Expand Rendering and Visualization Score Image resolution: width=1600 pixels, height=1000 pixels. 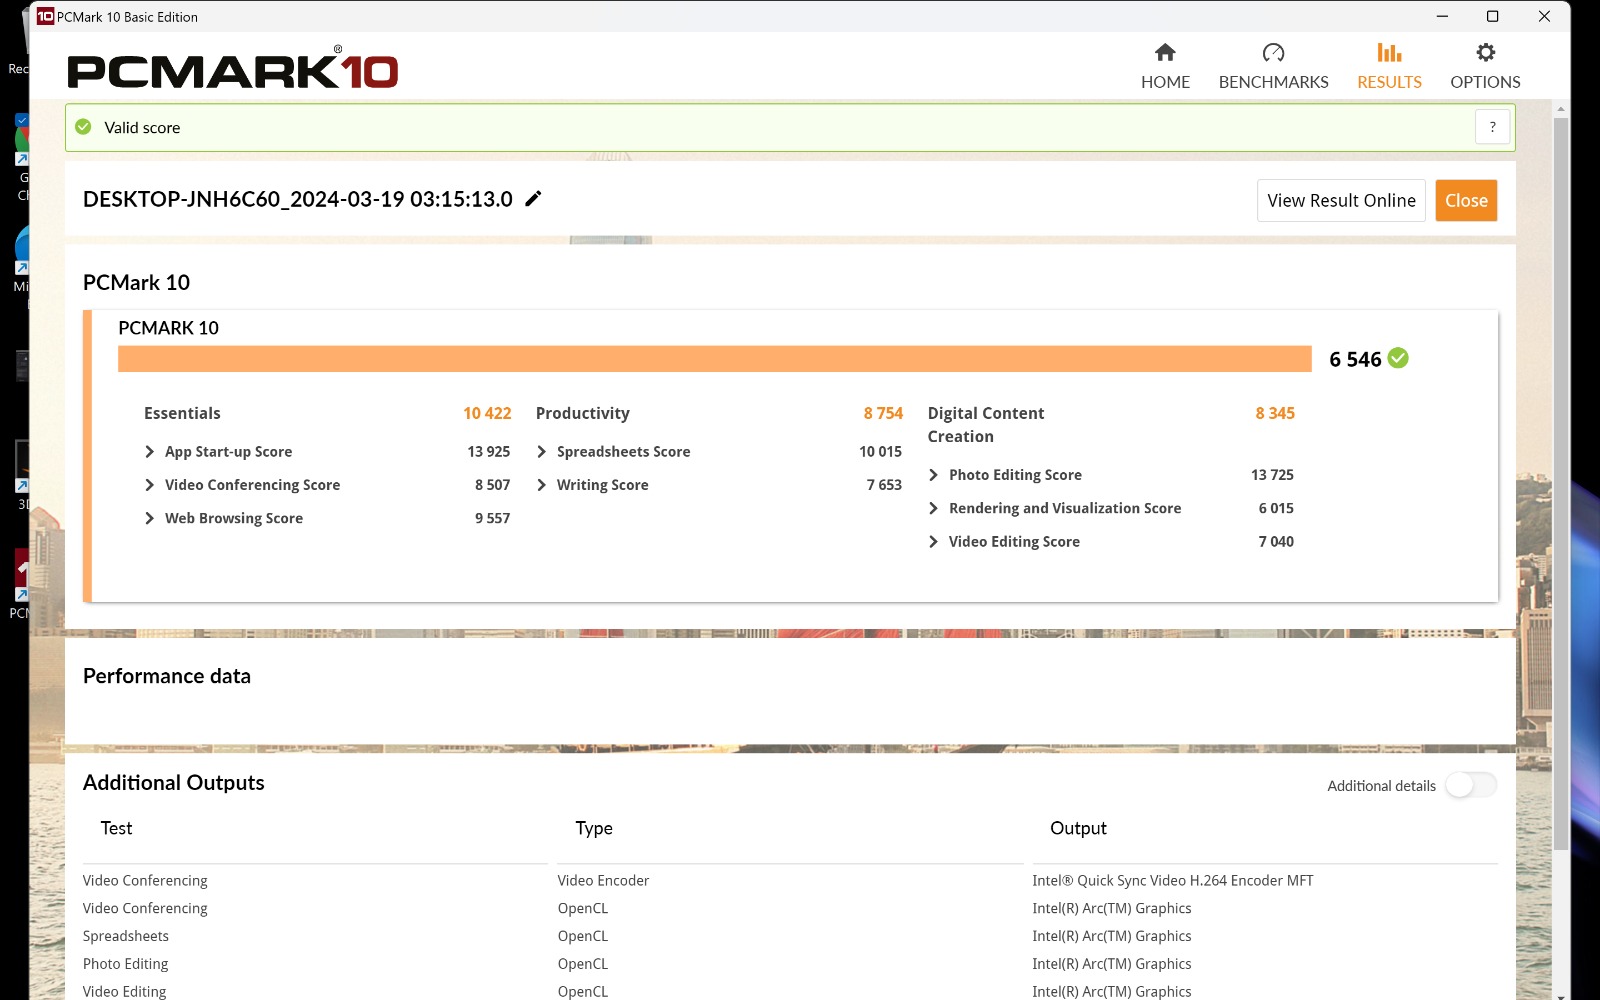click(934, 508)
